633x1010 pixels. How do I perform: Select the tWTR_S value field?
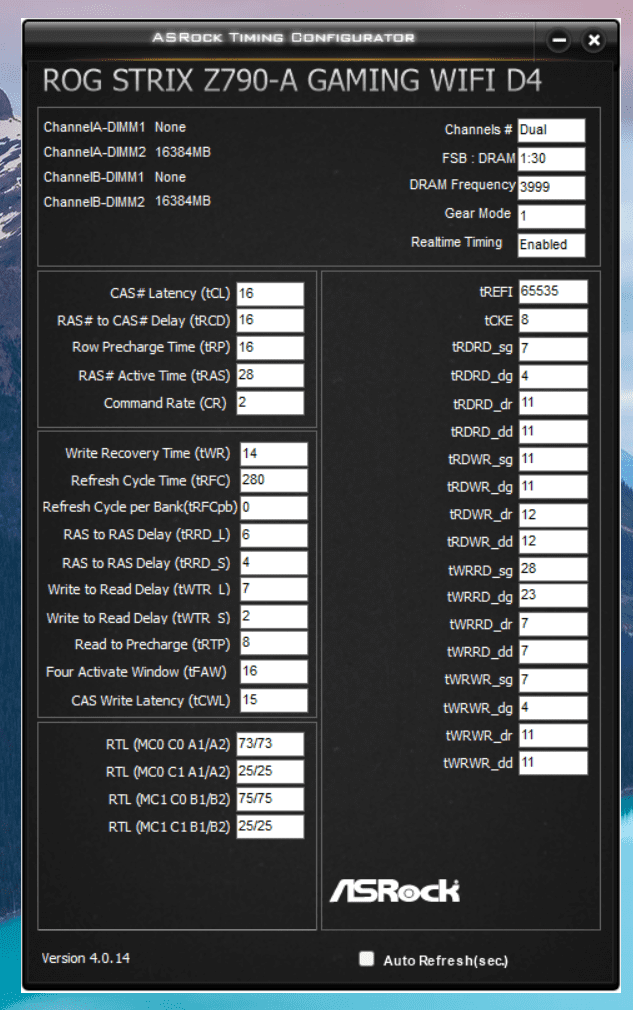(x=274, y=616)
